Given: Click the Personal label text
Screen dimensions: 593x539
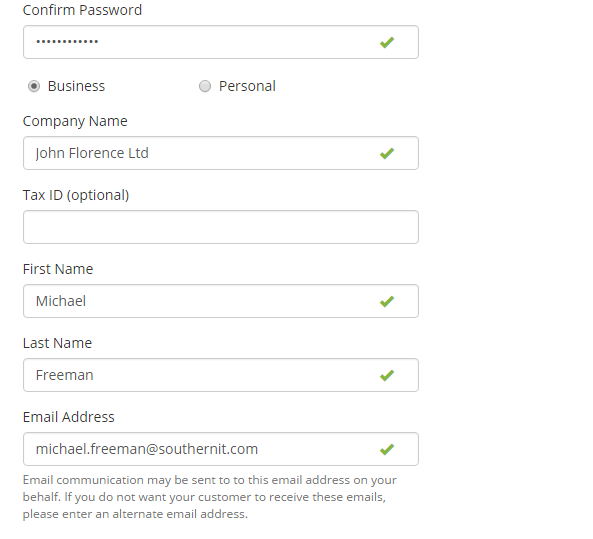Looking at the screenshot, I should (247, 86).
